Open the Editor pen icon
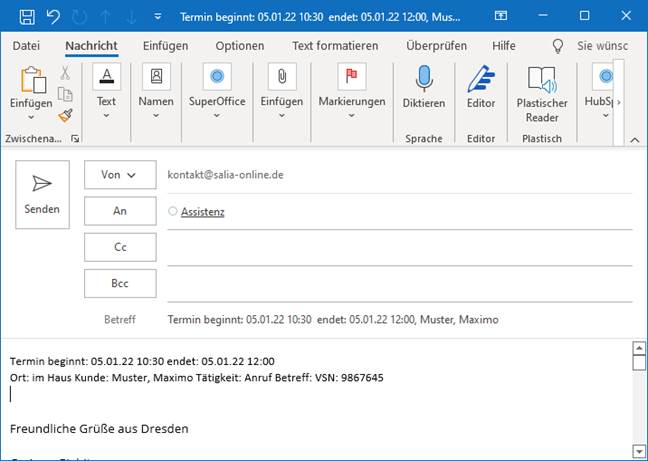648x461 pixels. click(x=481, y=78)
